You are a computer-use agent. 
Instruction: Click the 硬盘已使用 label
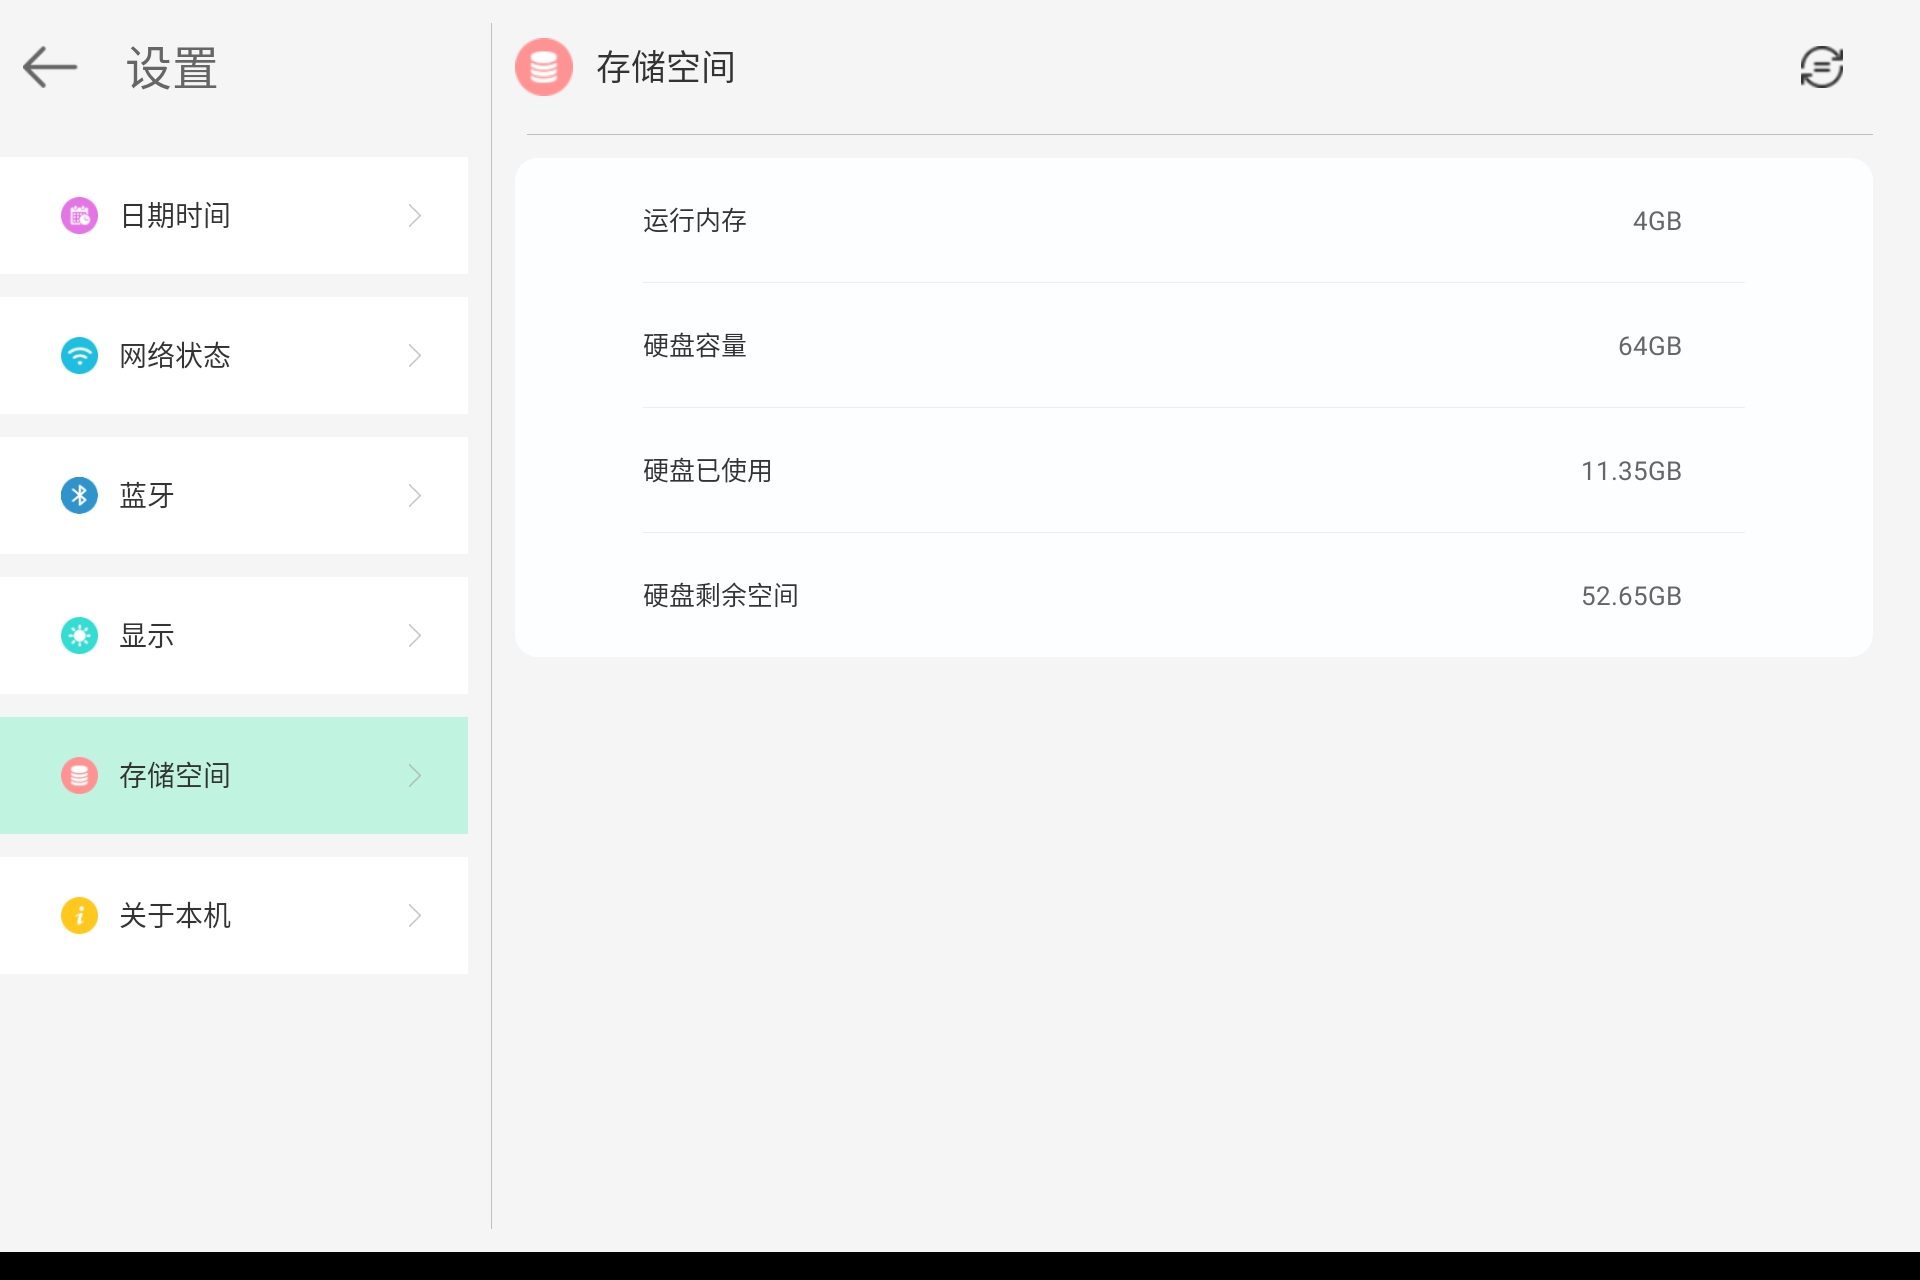pyautogui.click(x=708, y=471)
